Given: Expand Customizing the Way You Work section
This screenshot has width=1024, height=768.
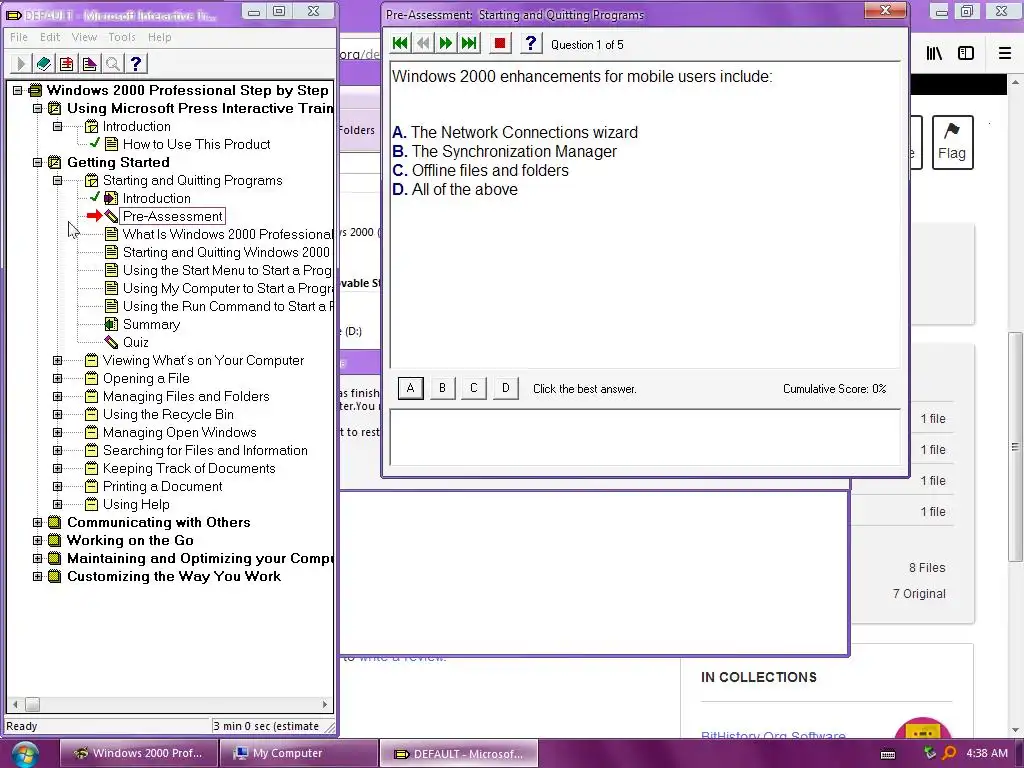Looking at the screenshot, I should pyautogui.click(x=38, y=576).
